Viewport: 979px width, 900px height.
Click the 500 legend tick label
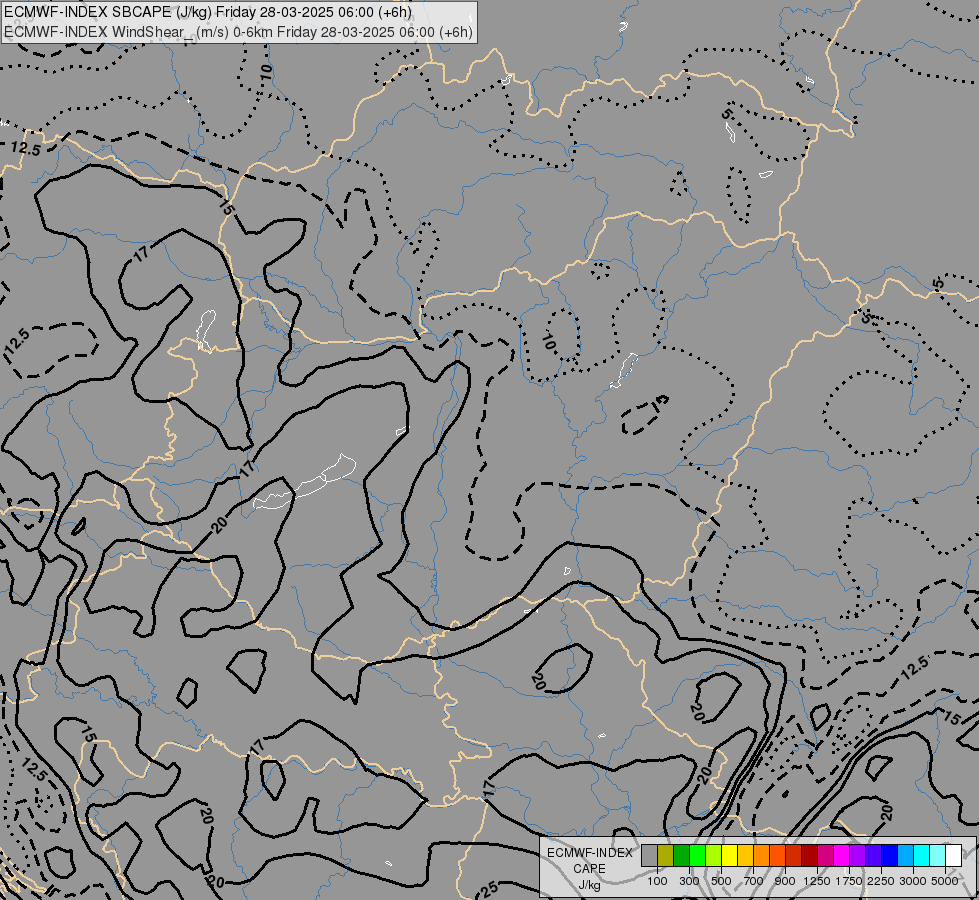point(721,881)
